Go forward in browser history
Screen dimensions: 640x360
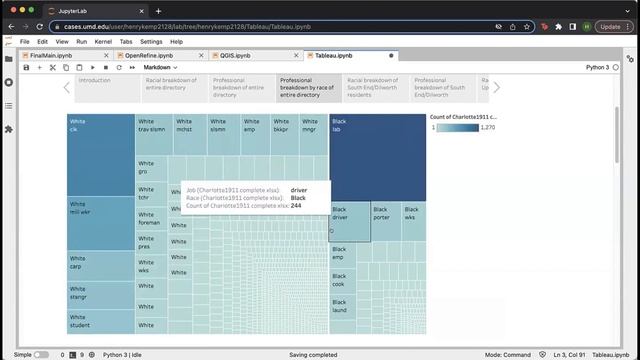[25, 27]
